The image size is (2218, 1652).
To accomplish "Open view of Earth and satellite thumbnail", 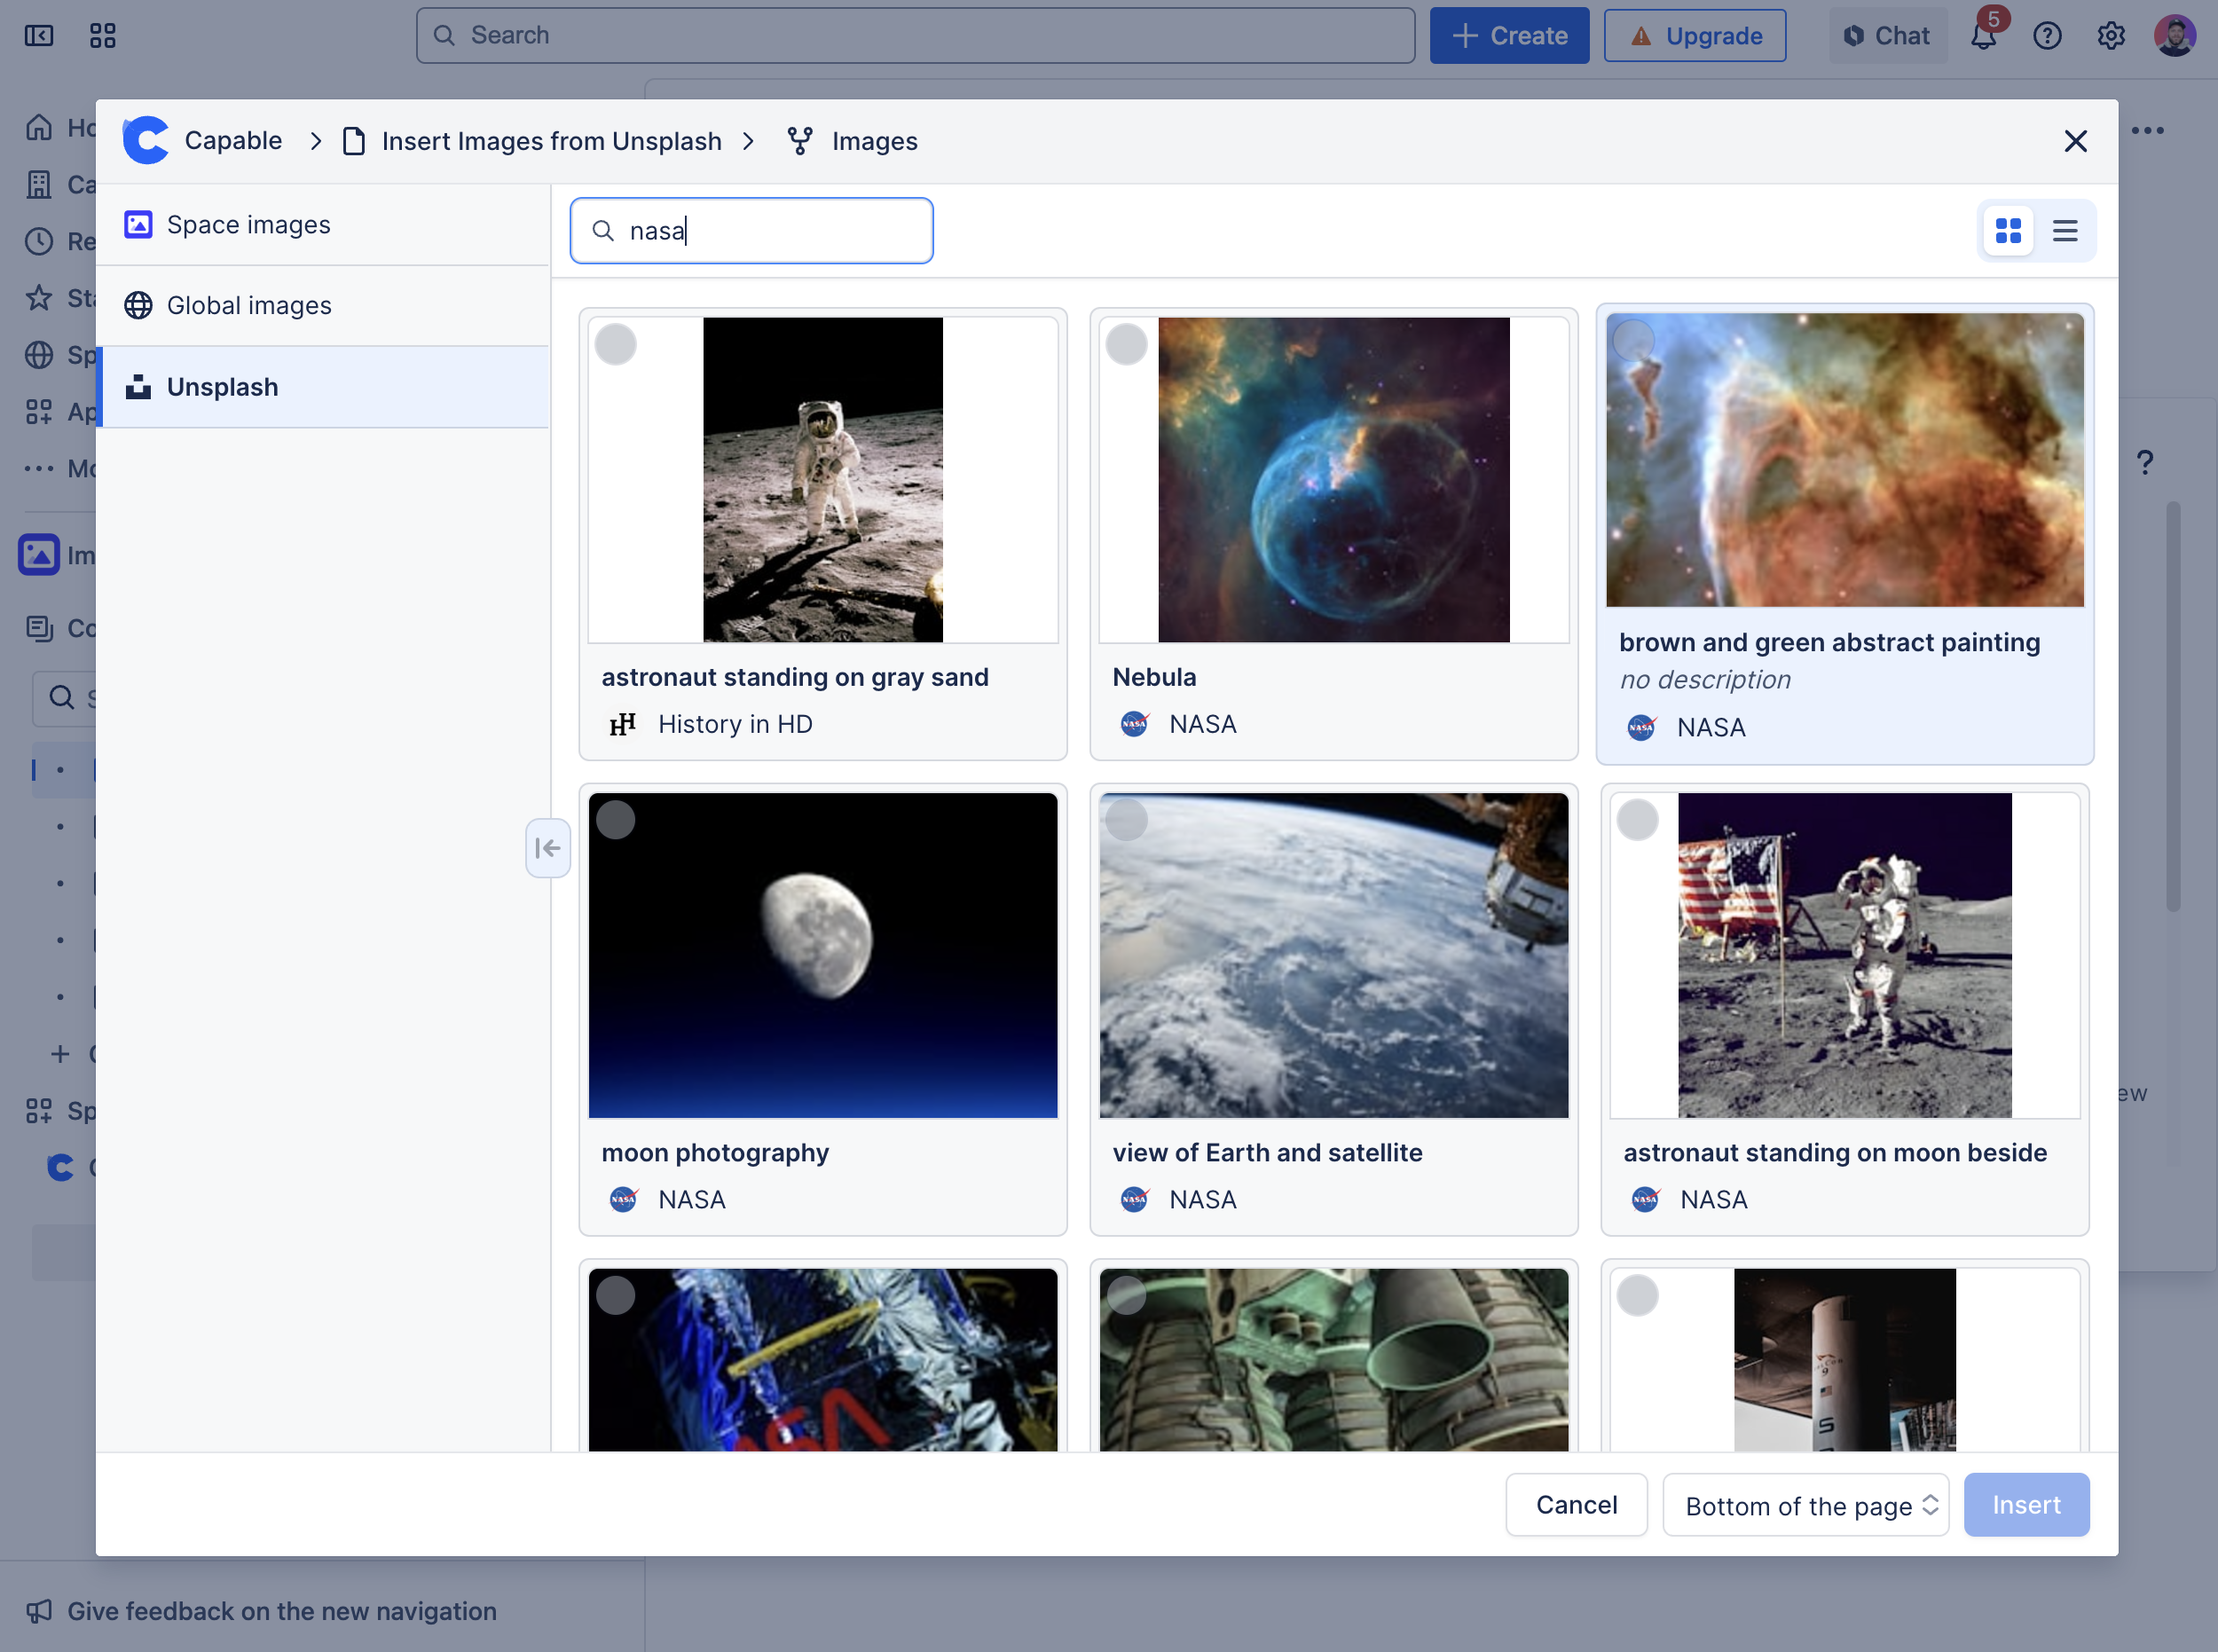I will point(1333,955).
